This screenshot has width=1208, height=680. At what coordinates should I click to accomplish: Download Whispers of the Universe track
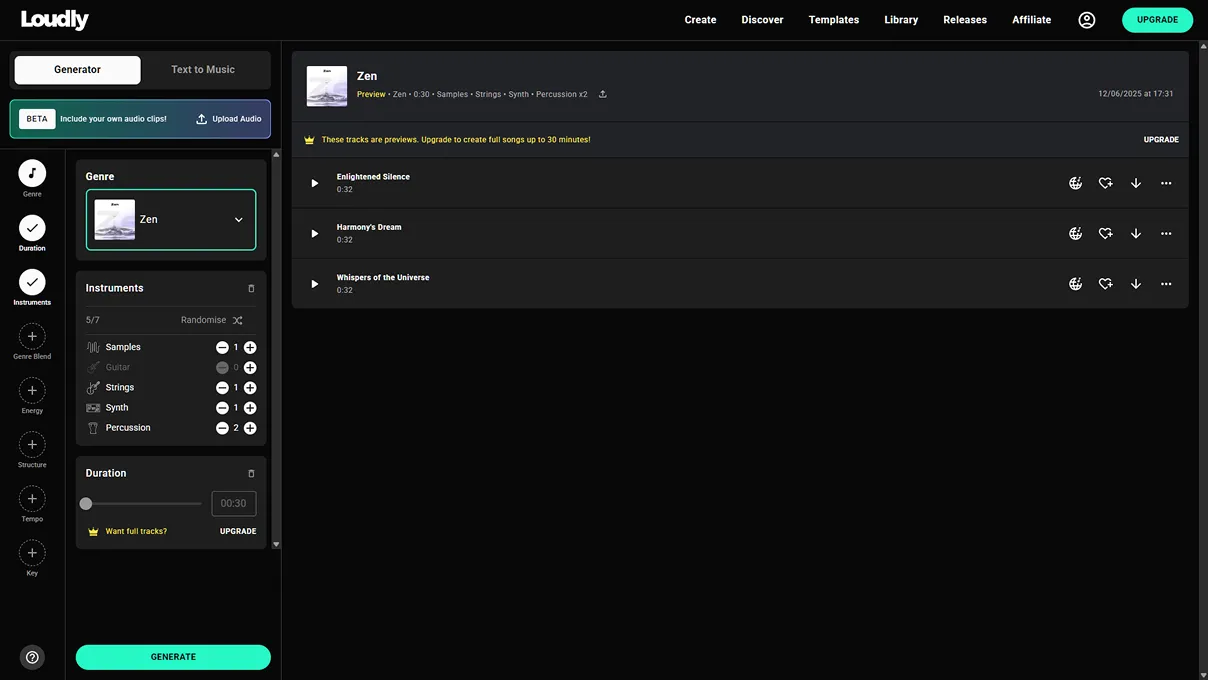(x=1136, y=284)
